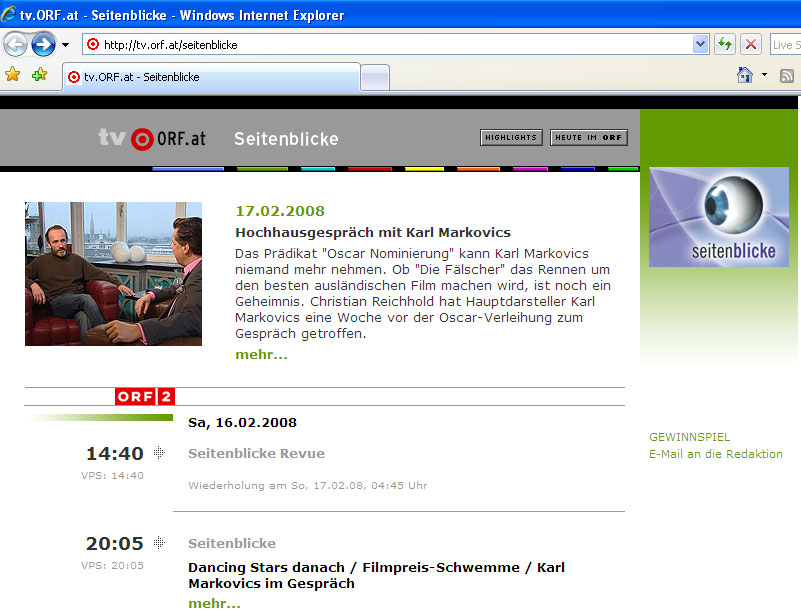This screenshot has height=616, width=801.
Task: Open the Favorites Center star icon
Action: (x=13, y=75)
